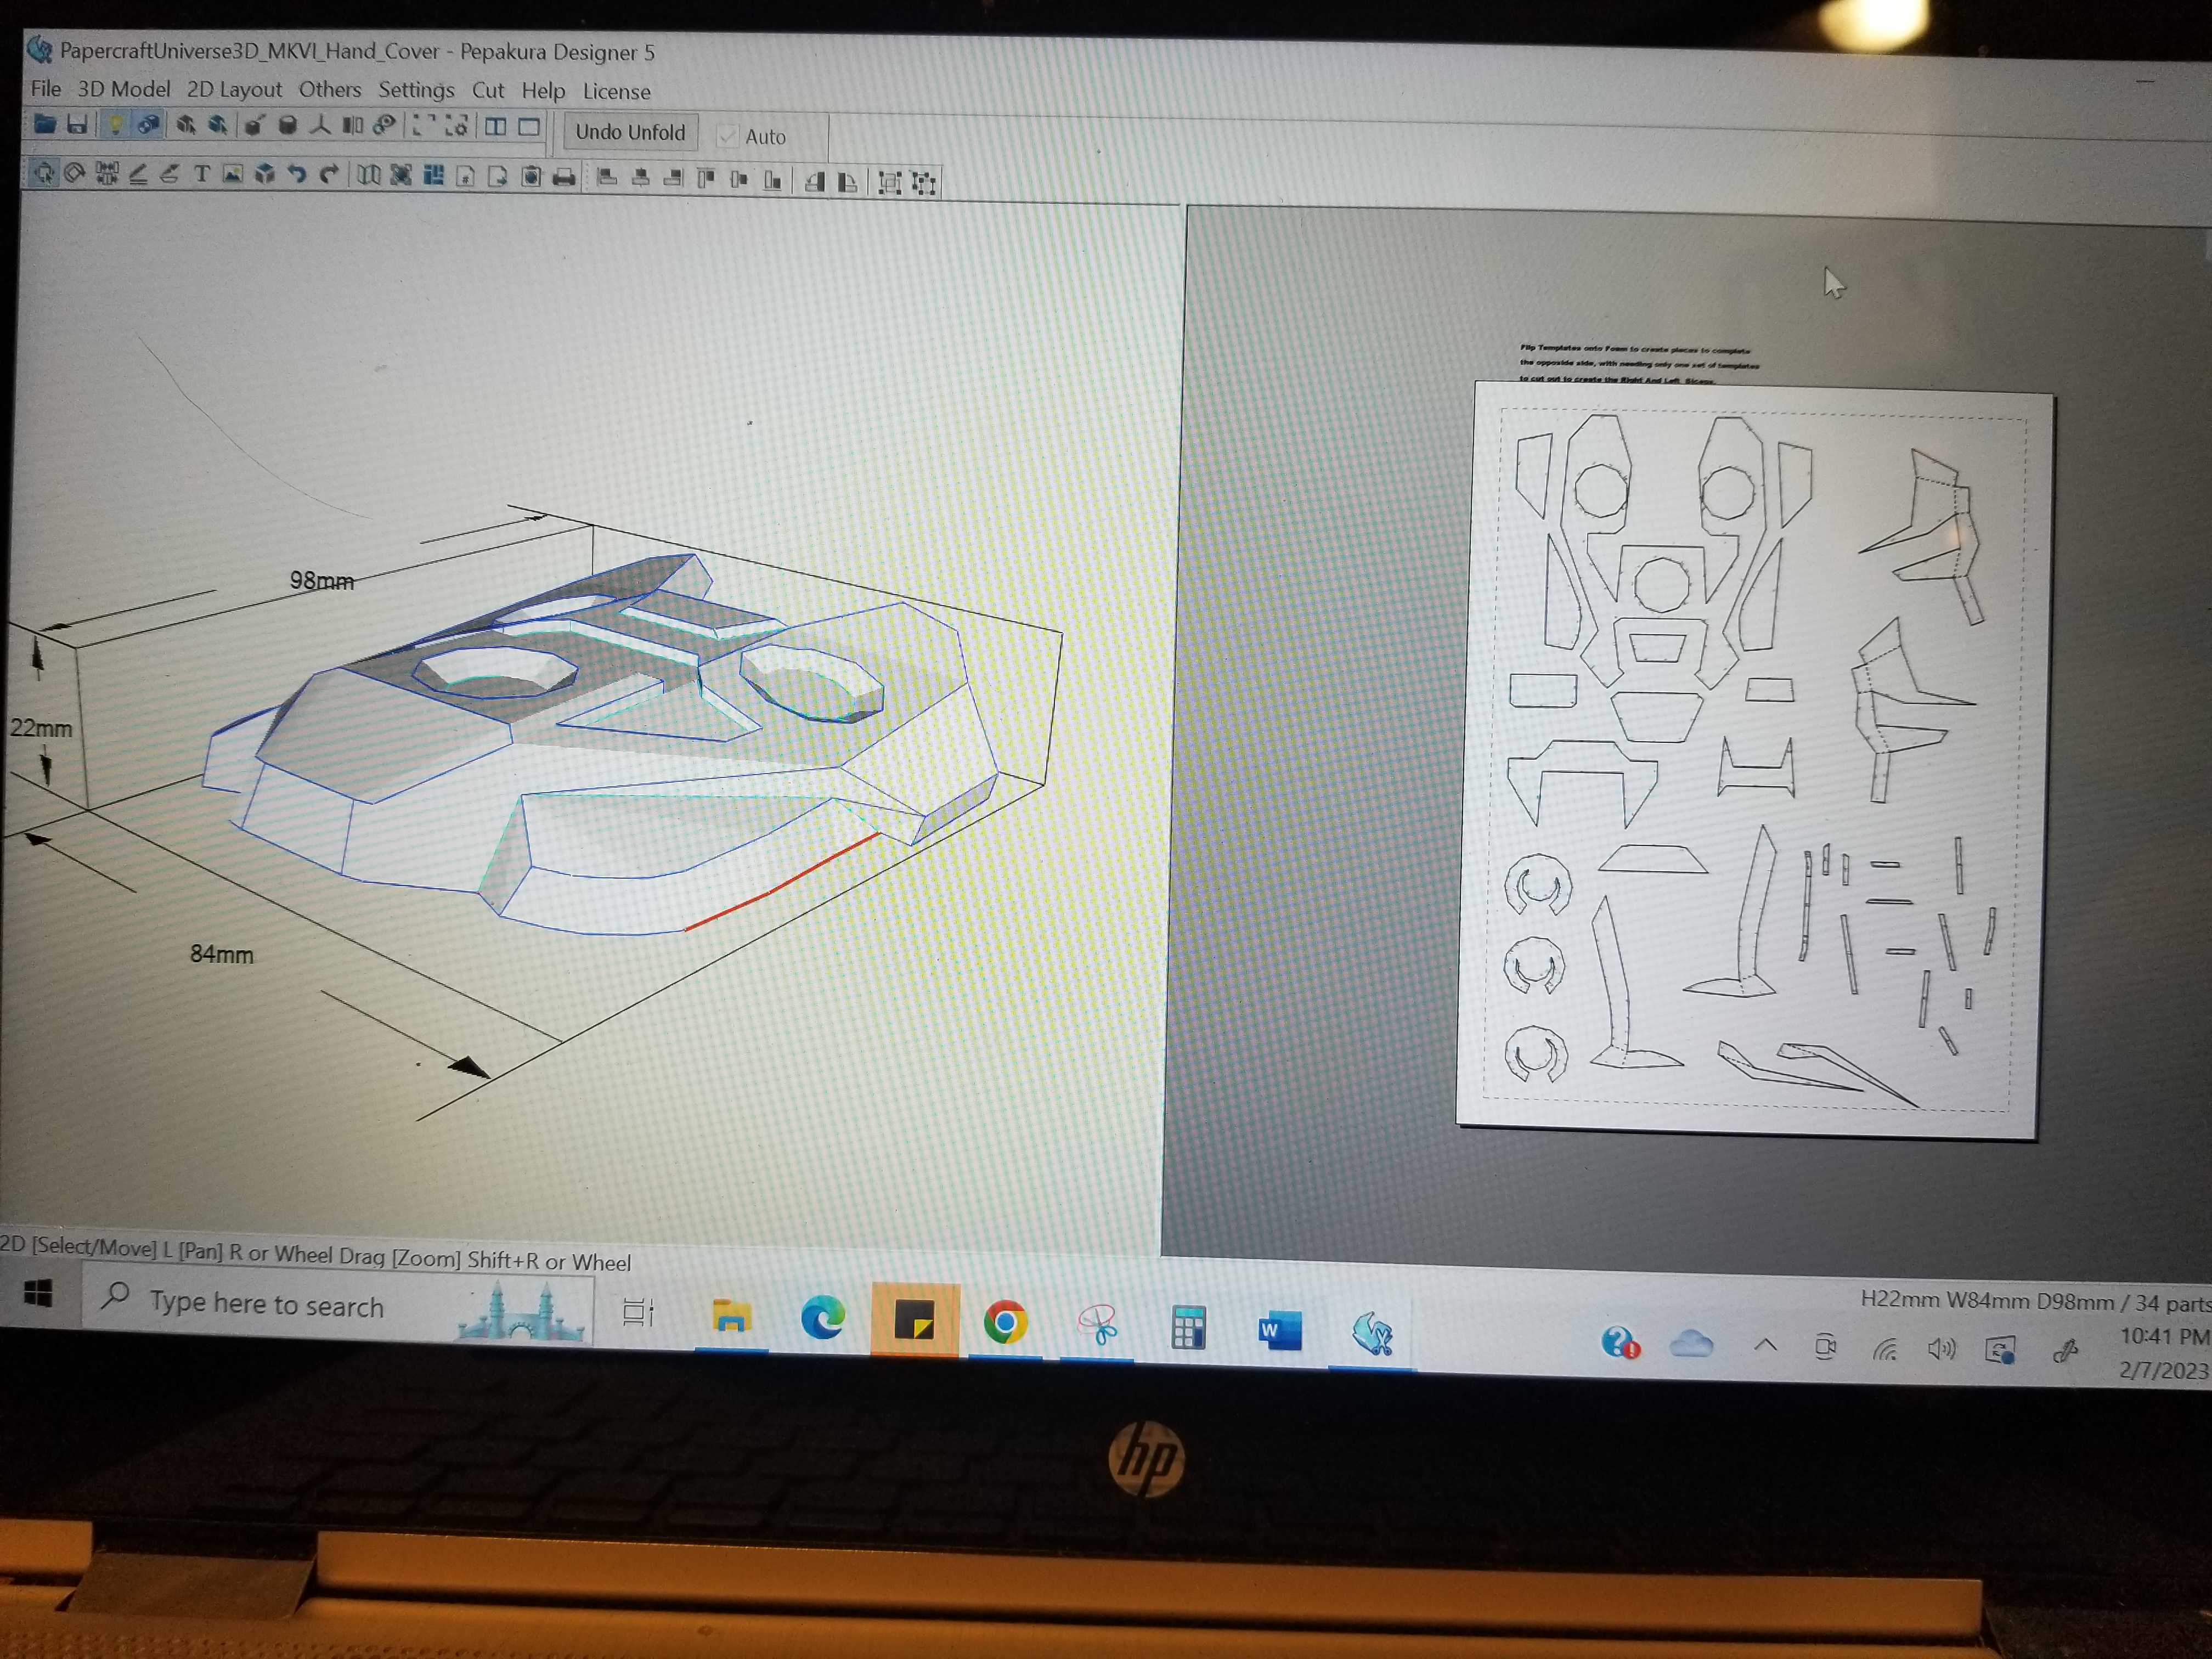This screenshot has height=1659, width=2212.
Task: Click the flip model mirror icon
Action: click(353, 125)
